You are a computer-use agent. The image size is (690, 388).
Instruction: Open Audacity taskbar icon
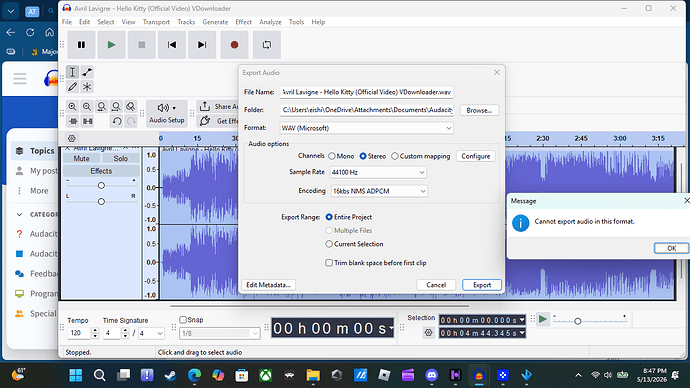(x=479, y=375)
